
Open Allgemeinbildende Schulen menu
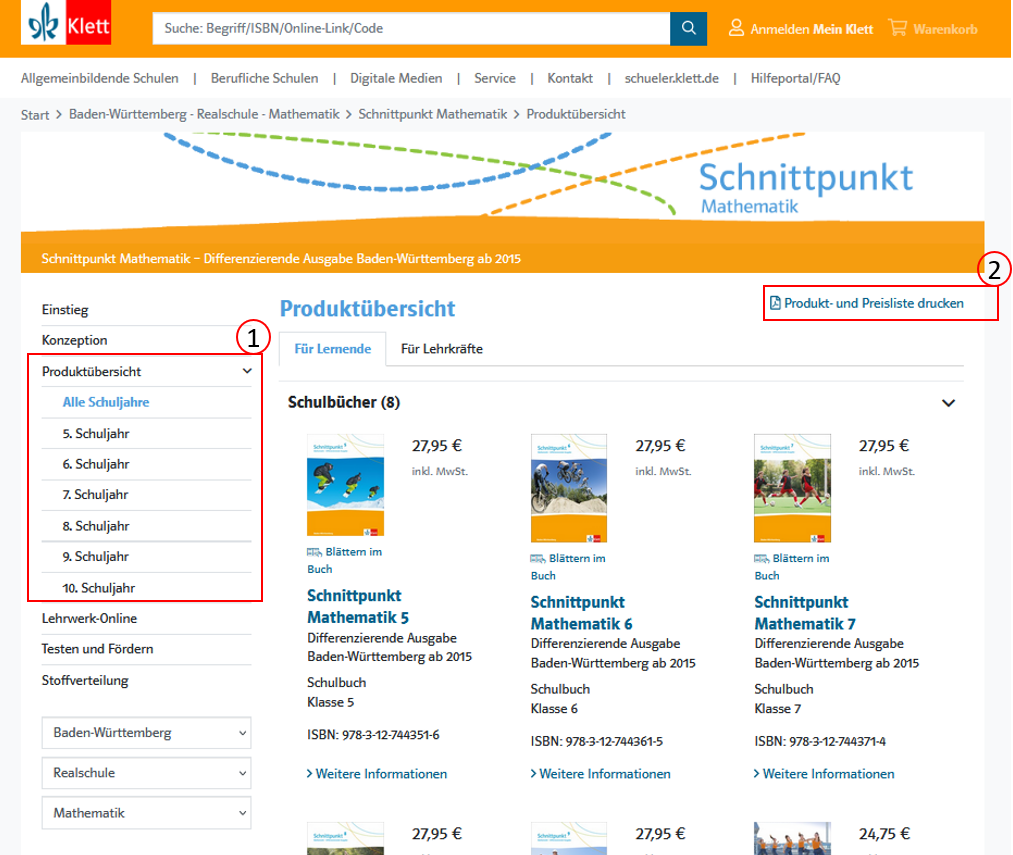click(x=99, y=78)
